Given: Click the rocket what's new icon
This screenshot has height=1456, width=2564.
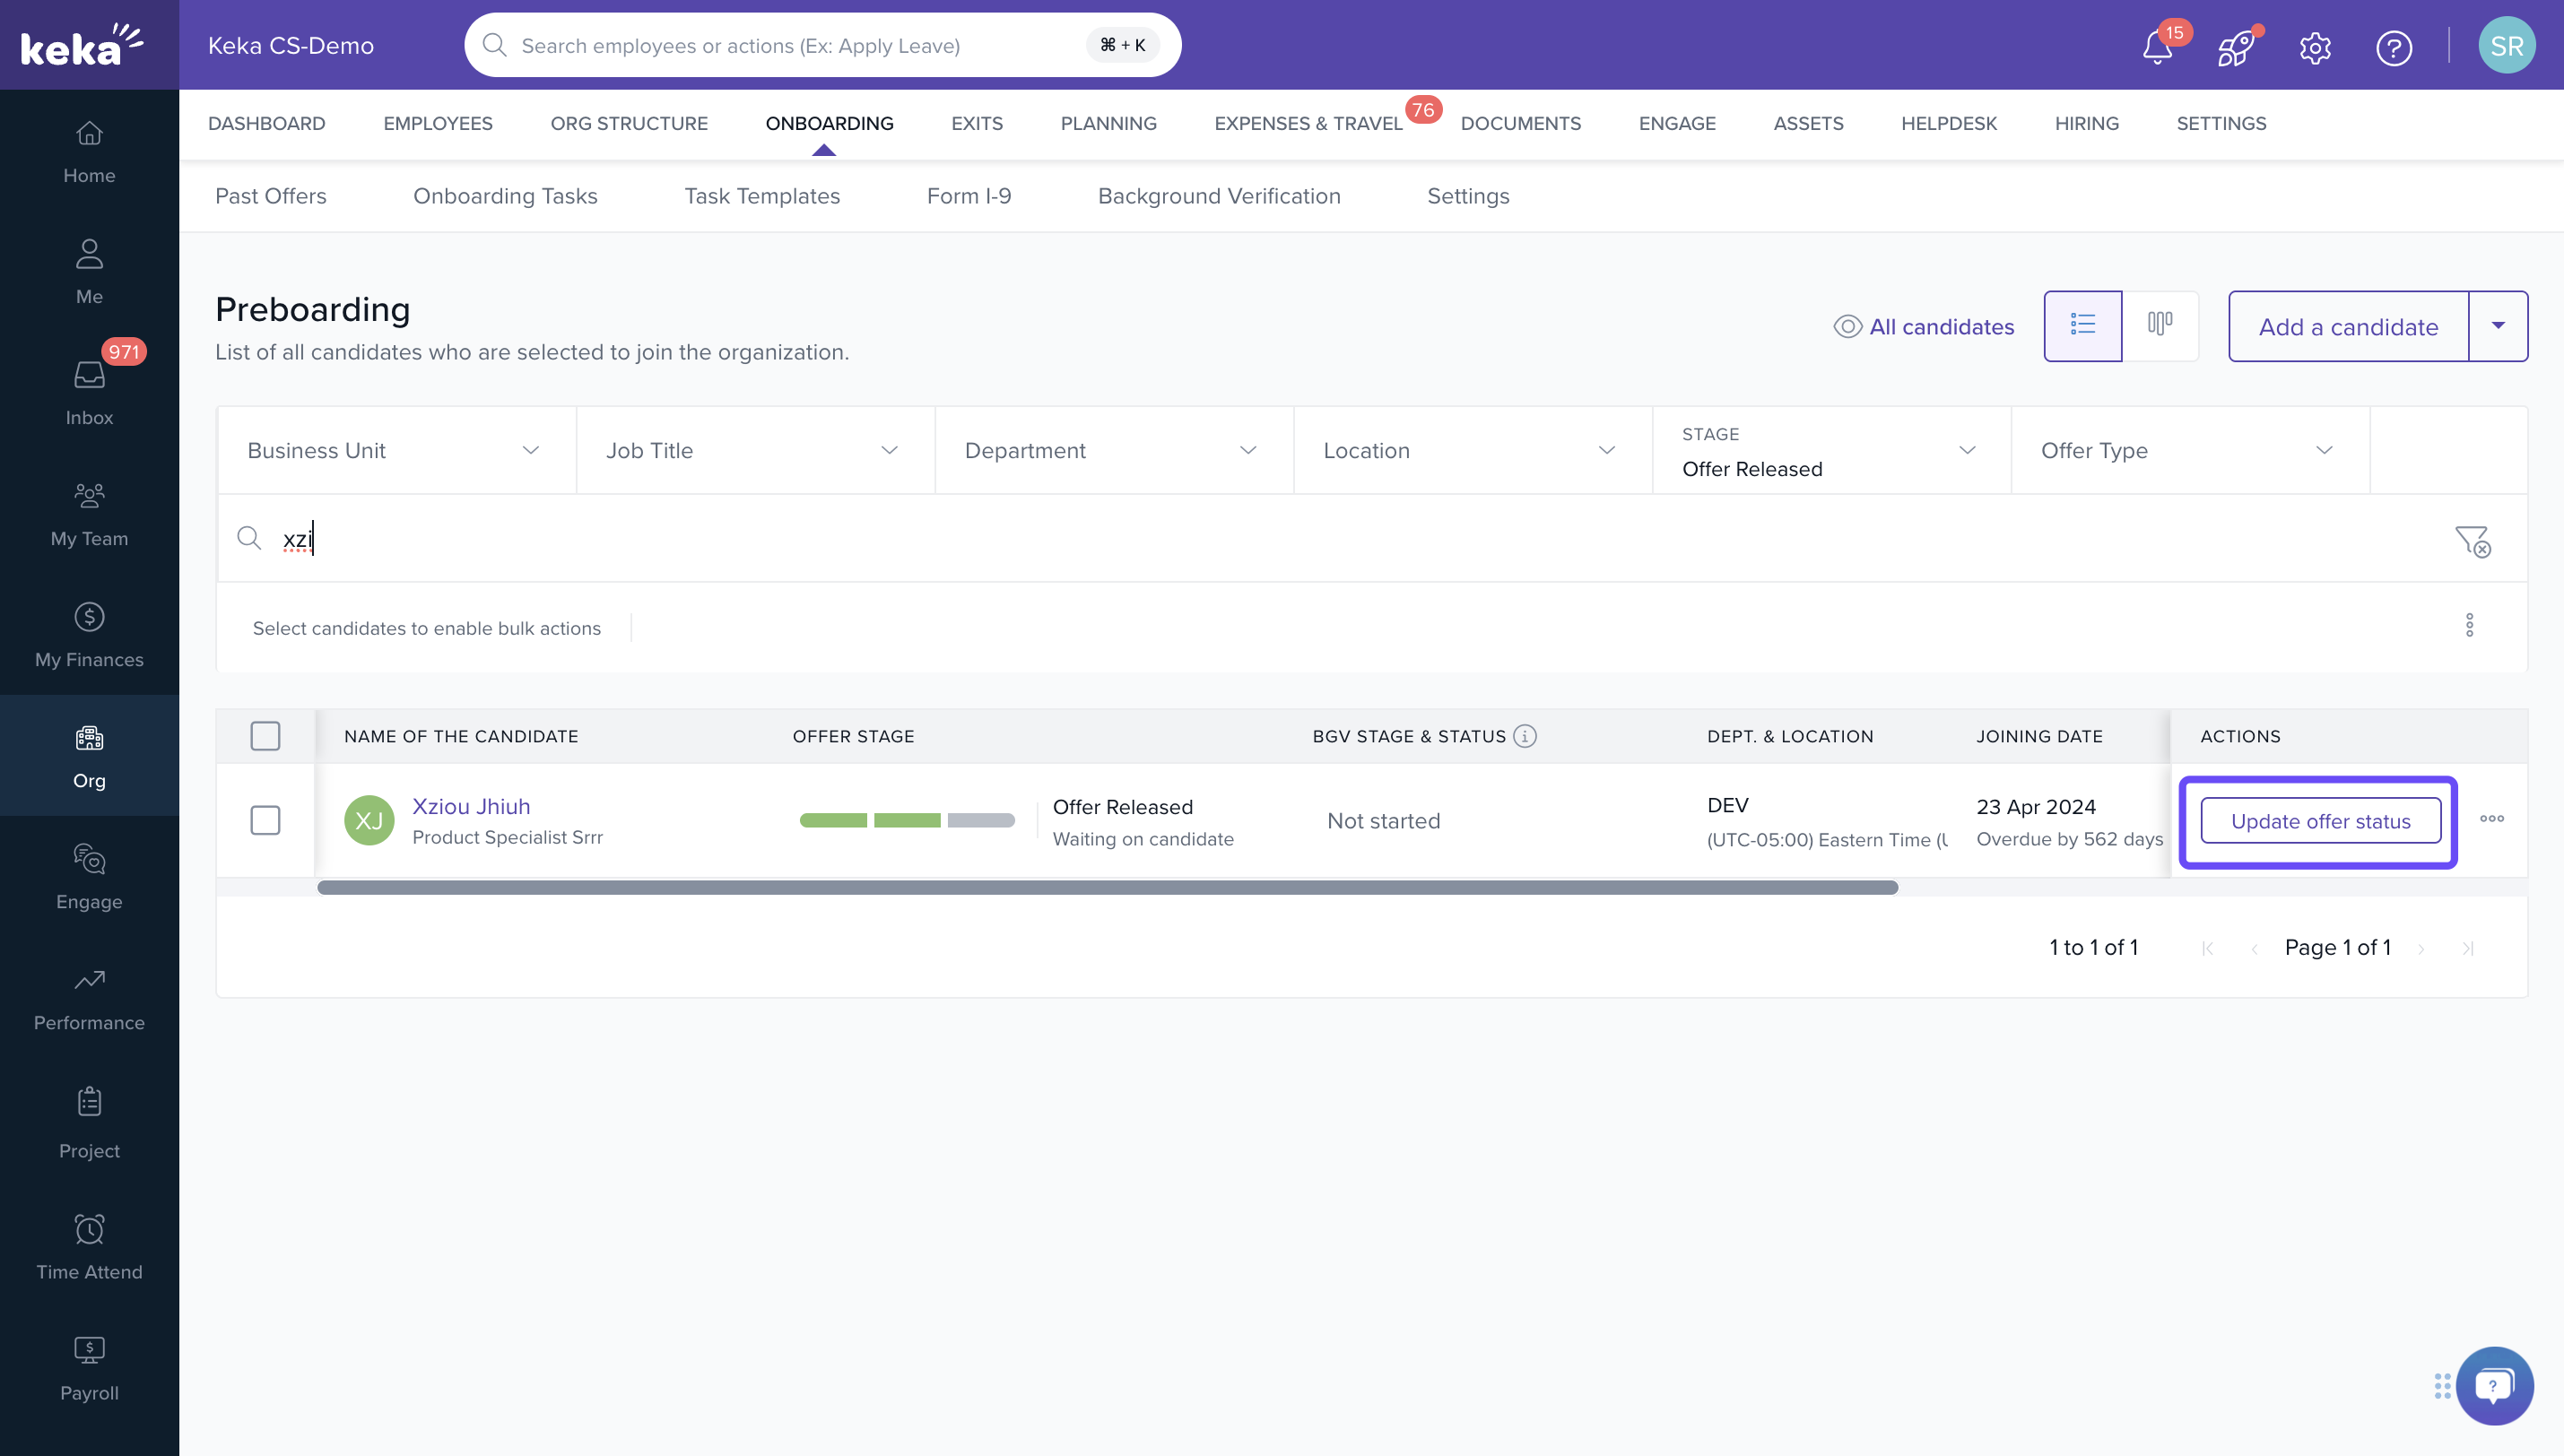Looking at the screenshot, I should [x=2235, y=47].
